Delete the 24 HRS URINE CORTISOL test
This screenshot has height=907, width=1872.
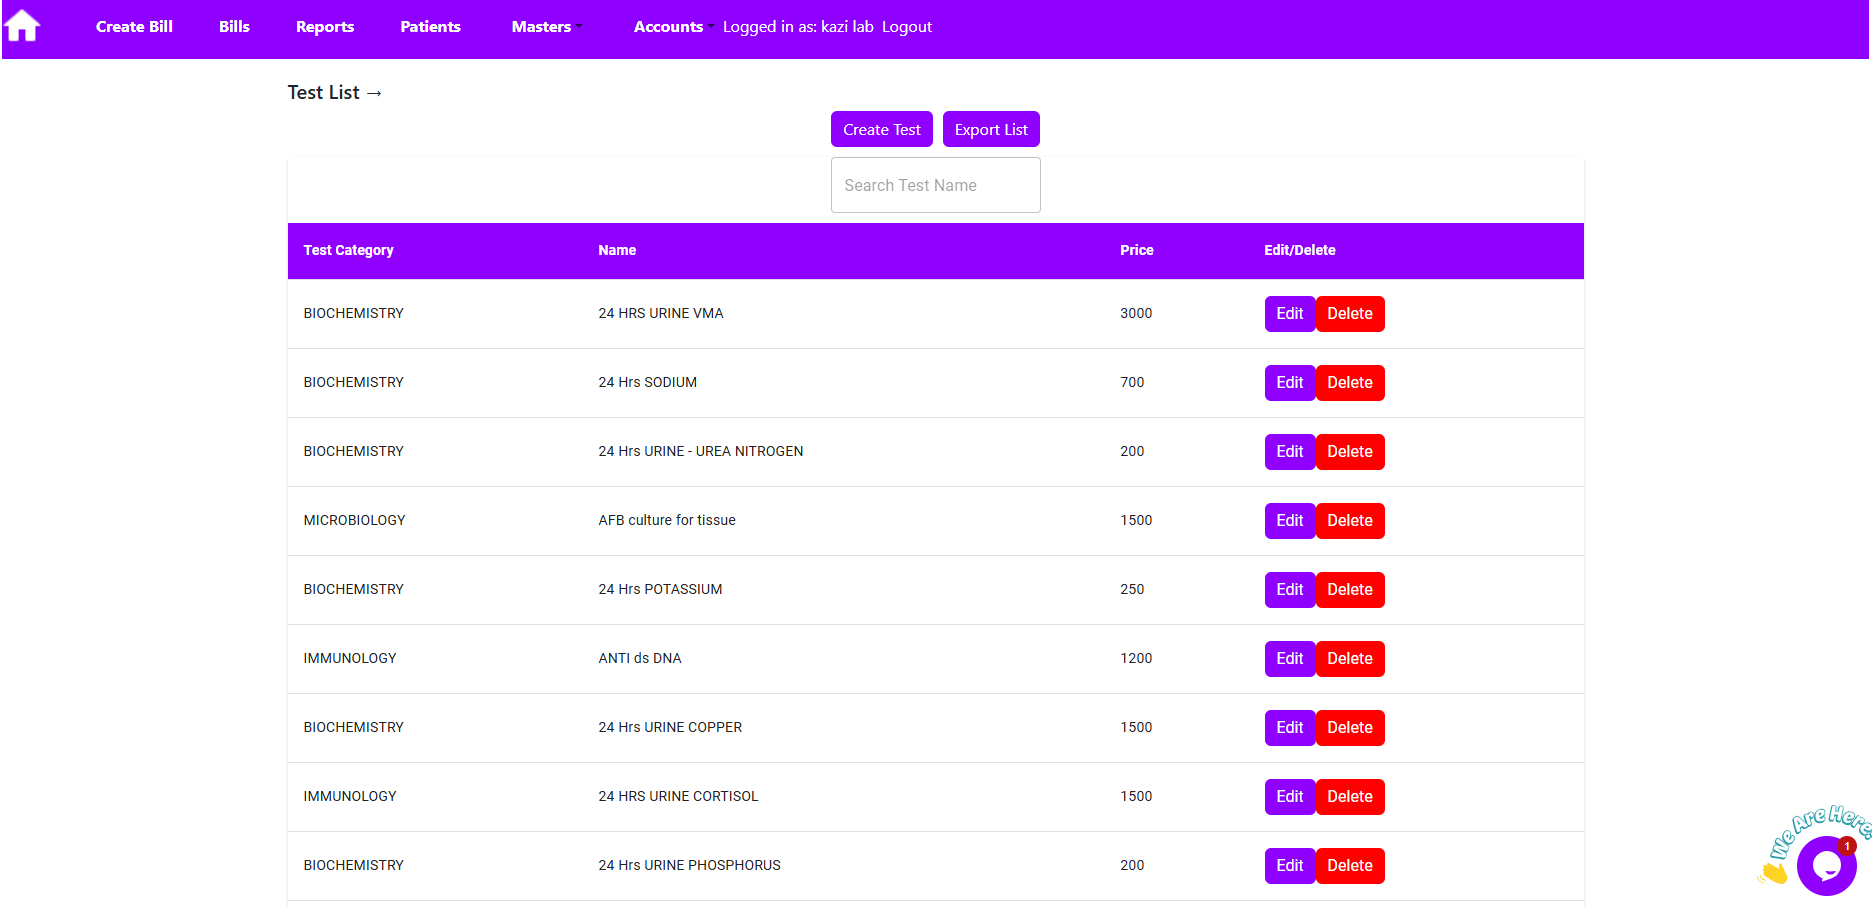(1349, 797)
